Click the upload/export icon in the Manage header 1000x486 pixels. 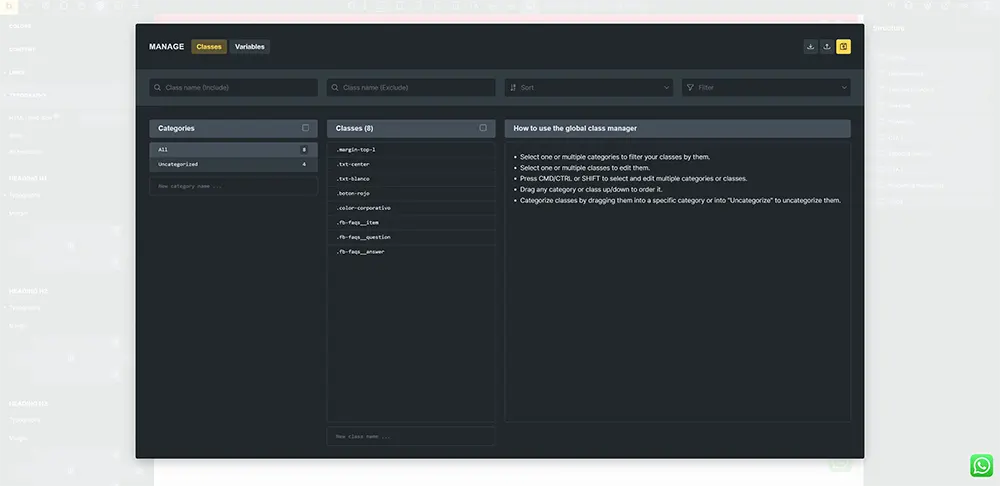coord(827,47)
